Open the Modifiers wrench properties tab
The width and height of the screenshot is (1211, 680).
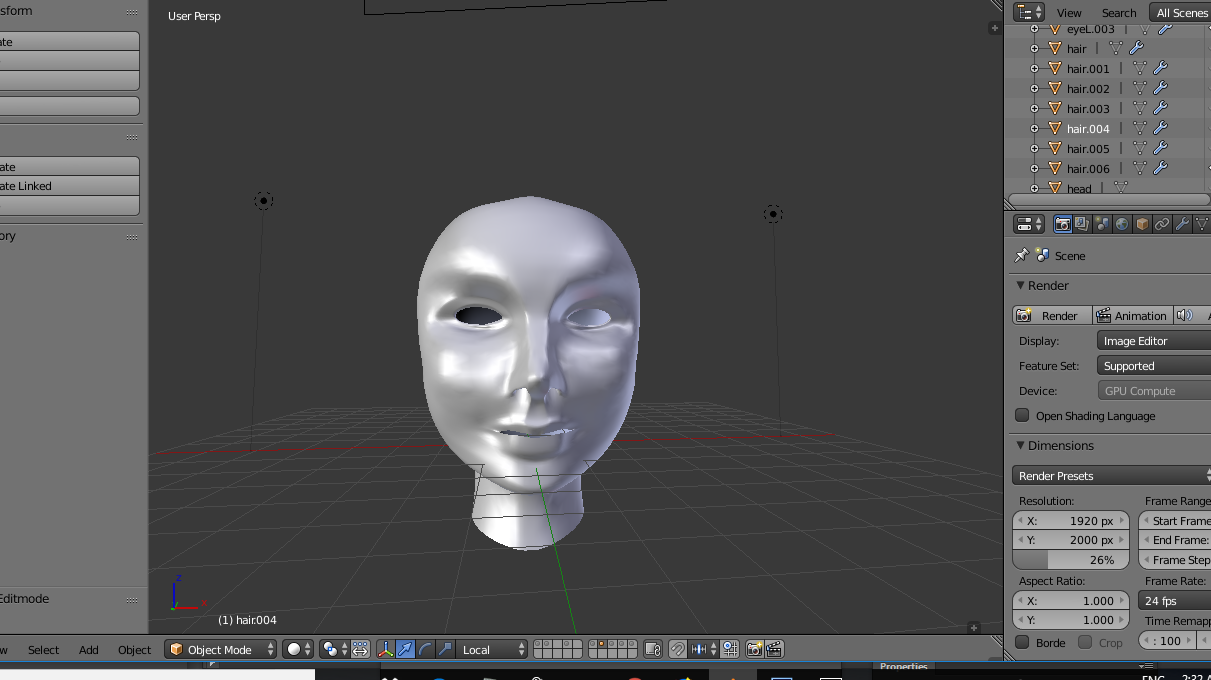(1182, 224)
